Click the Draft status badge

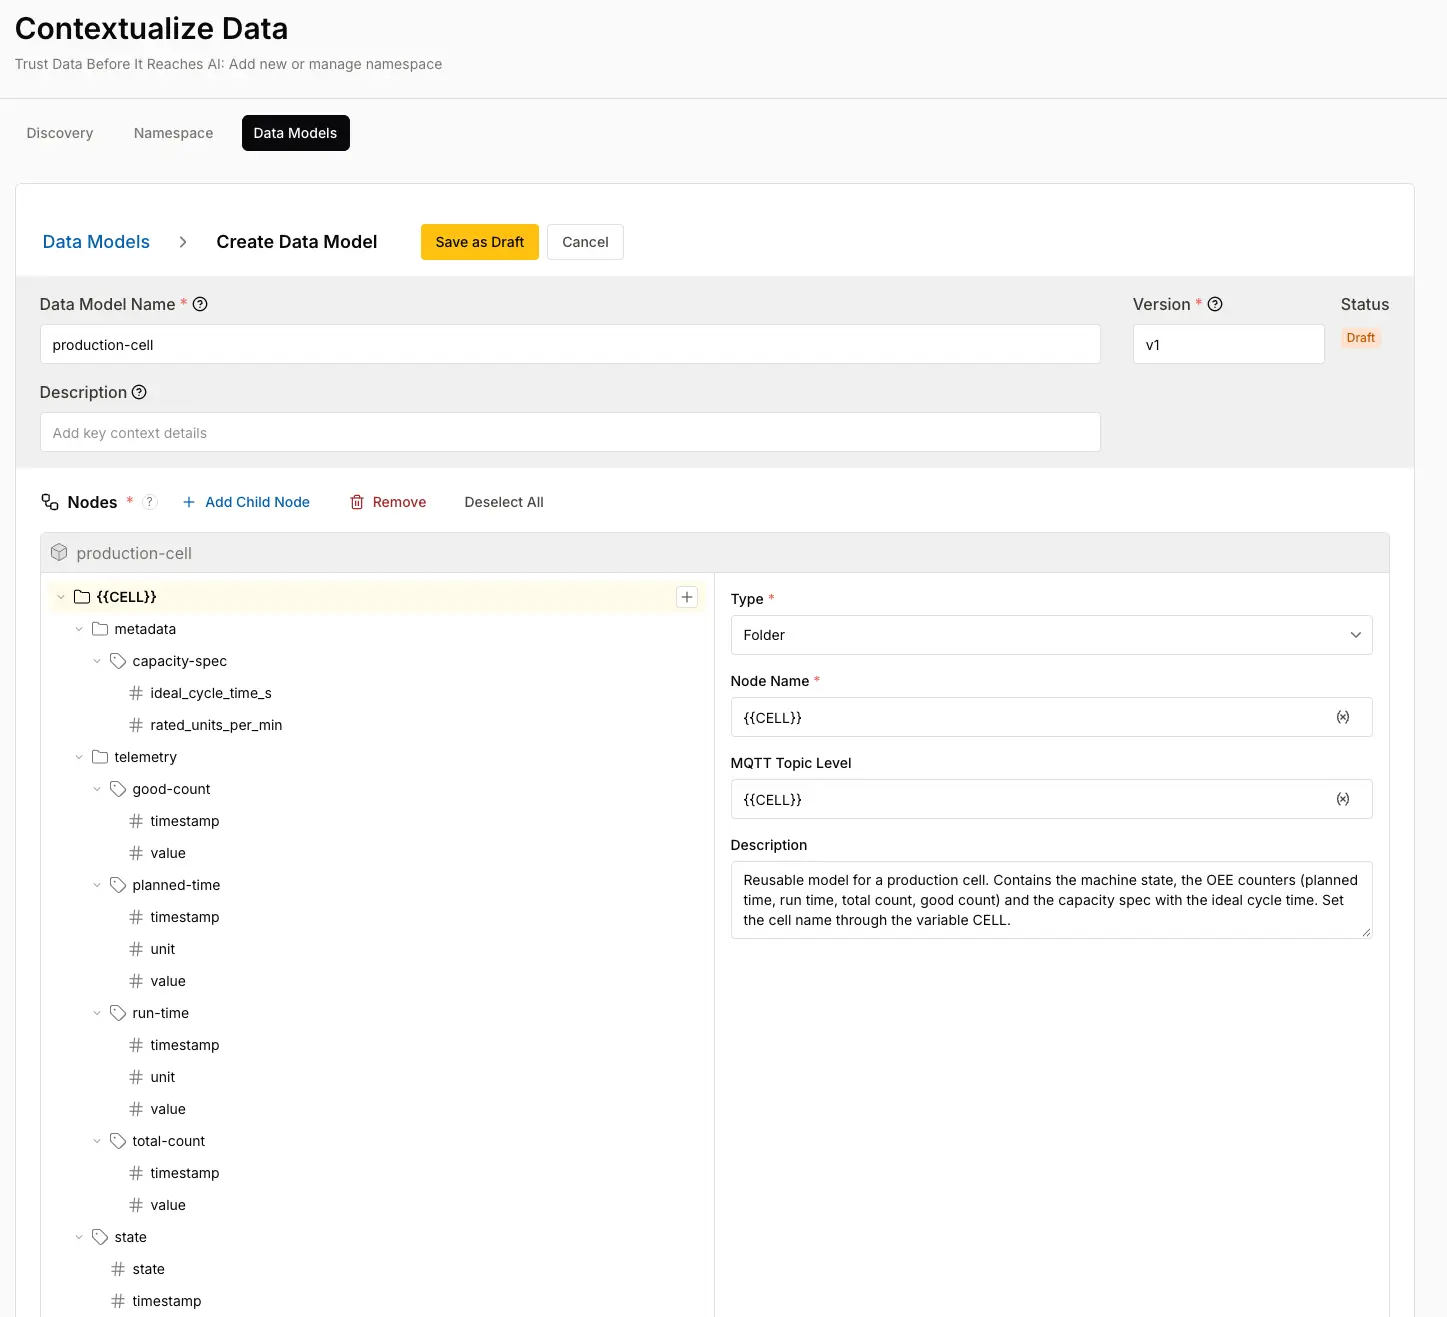[x=1360, y=338]
